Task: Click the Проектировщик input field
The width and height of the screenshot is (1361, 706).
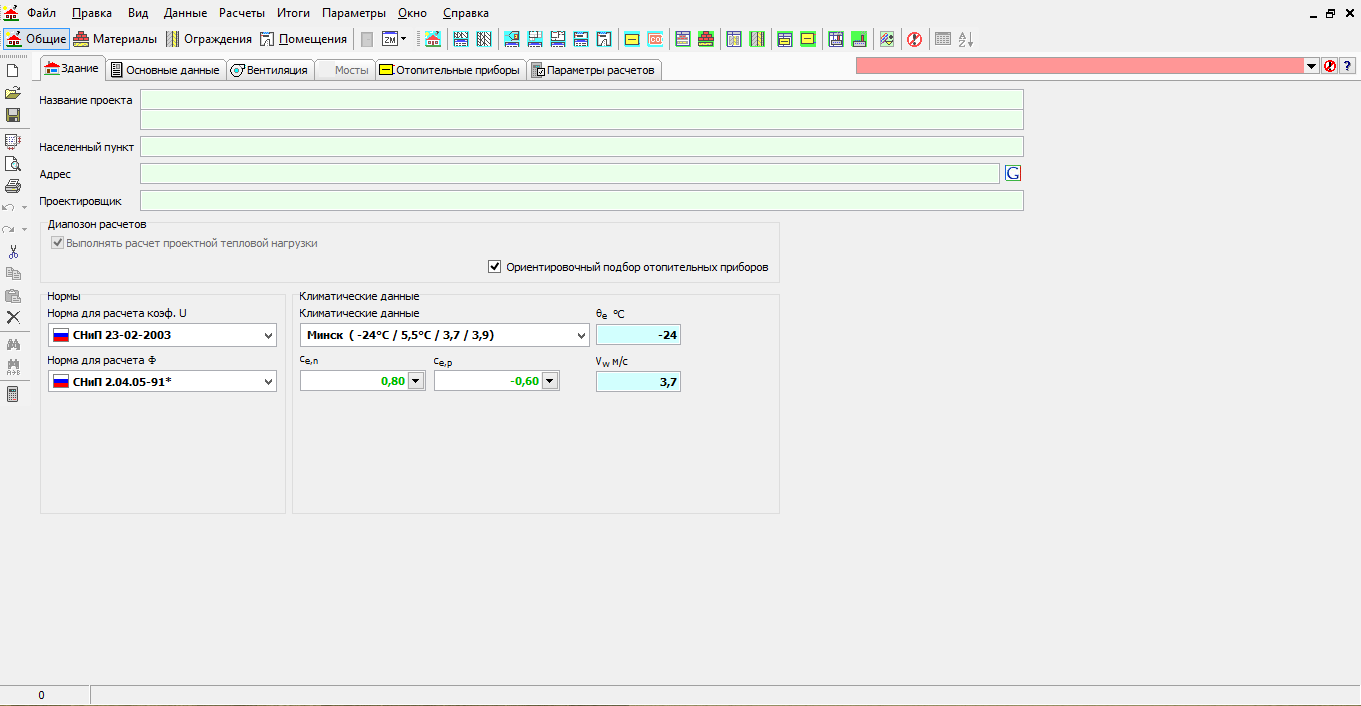Action: (x=582, y=201)
